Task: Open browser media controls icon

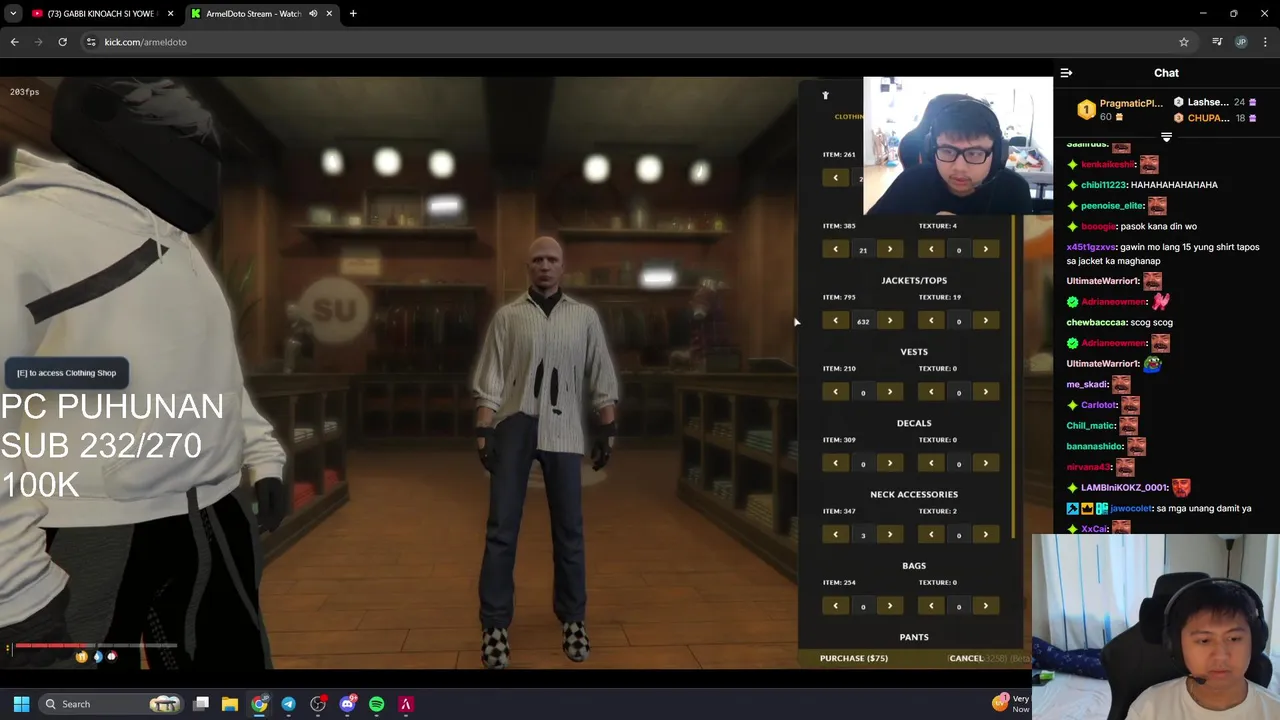Action: (x=1217, y=42)
